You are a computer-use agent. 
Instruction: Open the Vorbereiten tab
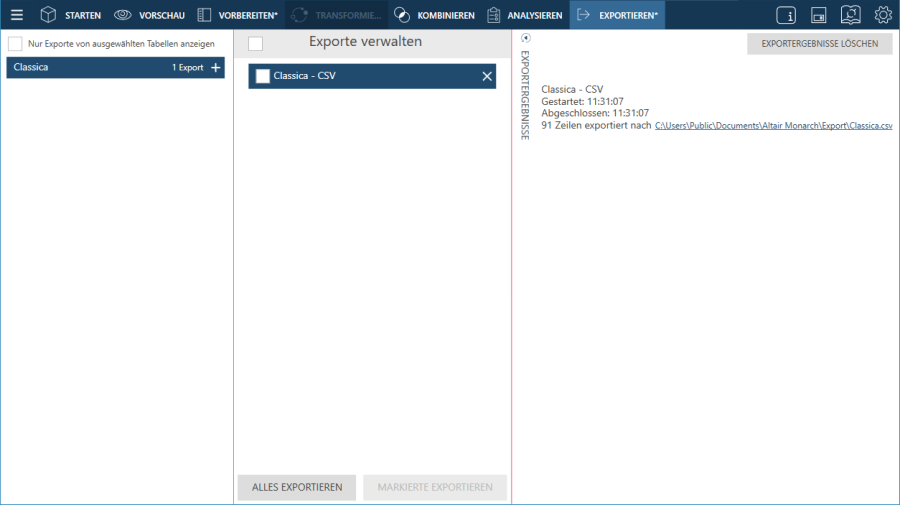237,15
